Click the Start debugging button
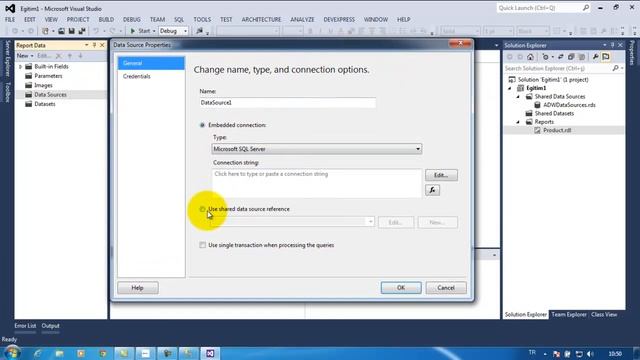640x360 pixels. [x=140, y=31]
